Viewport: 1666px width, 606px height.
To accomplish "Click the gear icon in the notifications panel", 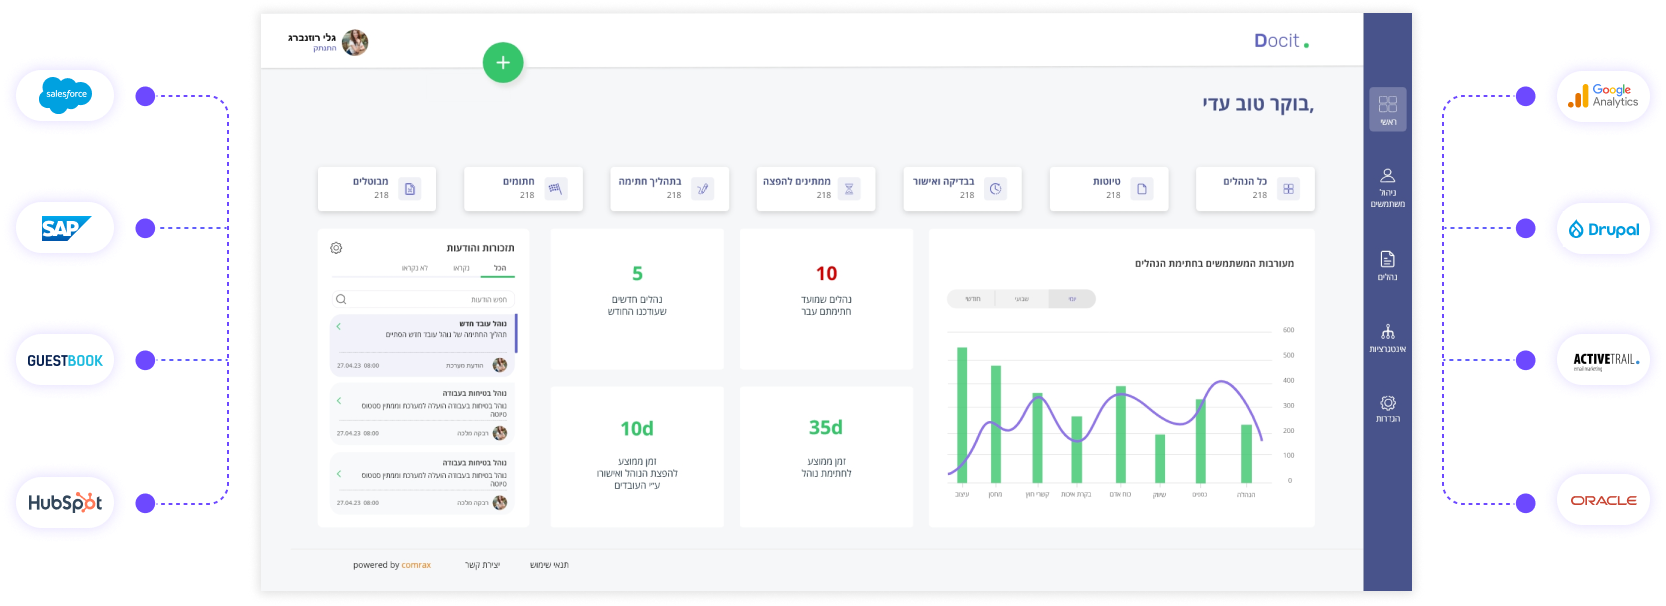I will (x=336, y=248).
